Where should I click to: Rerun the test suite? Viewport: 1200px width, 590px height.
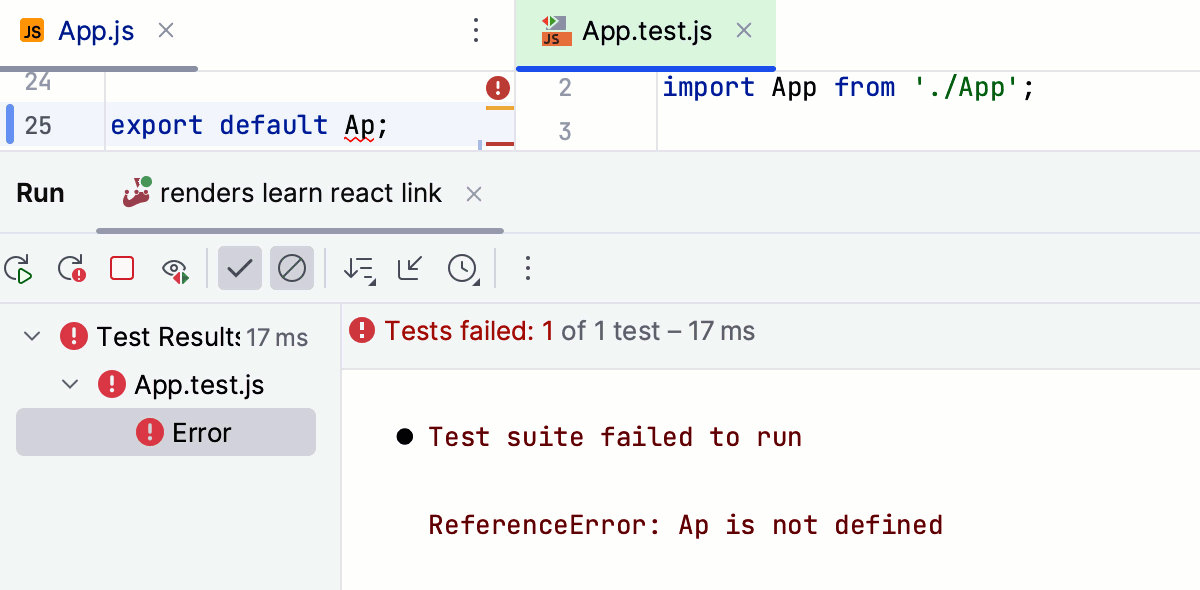pyautogui.click(x=20, y=268)
